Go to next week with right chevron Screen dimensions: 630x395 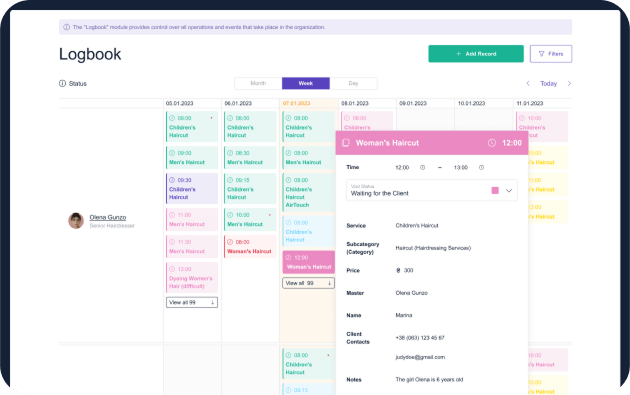[x=569, y=84]
